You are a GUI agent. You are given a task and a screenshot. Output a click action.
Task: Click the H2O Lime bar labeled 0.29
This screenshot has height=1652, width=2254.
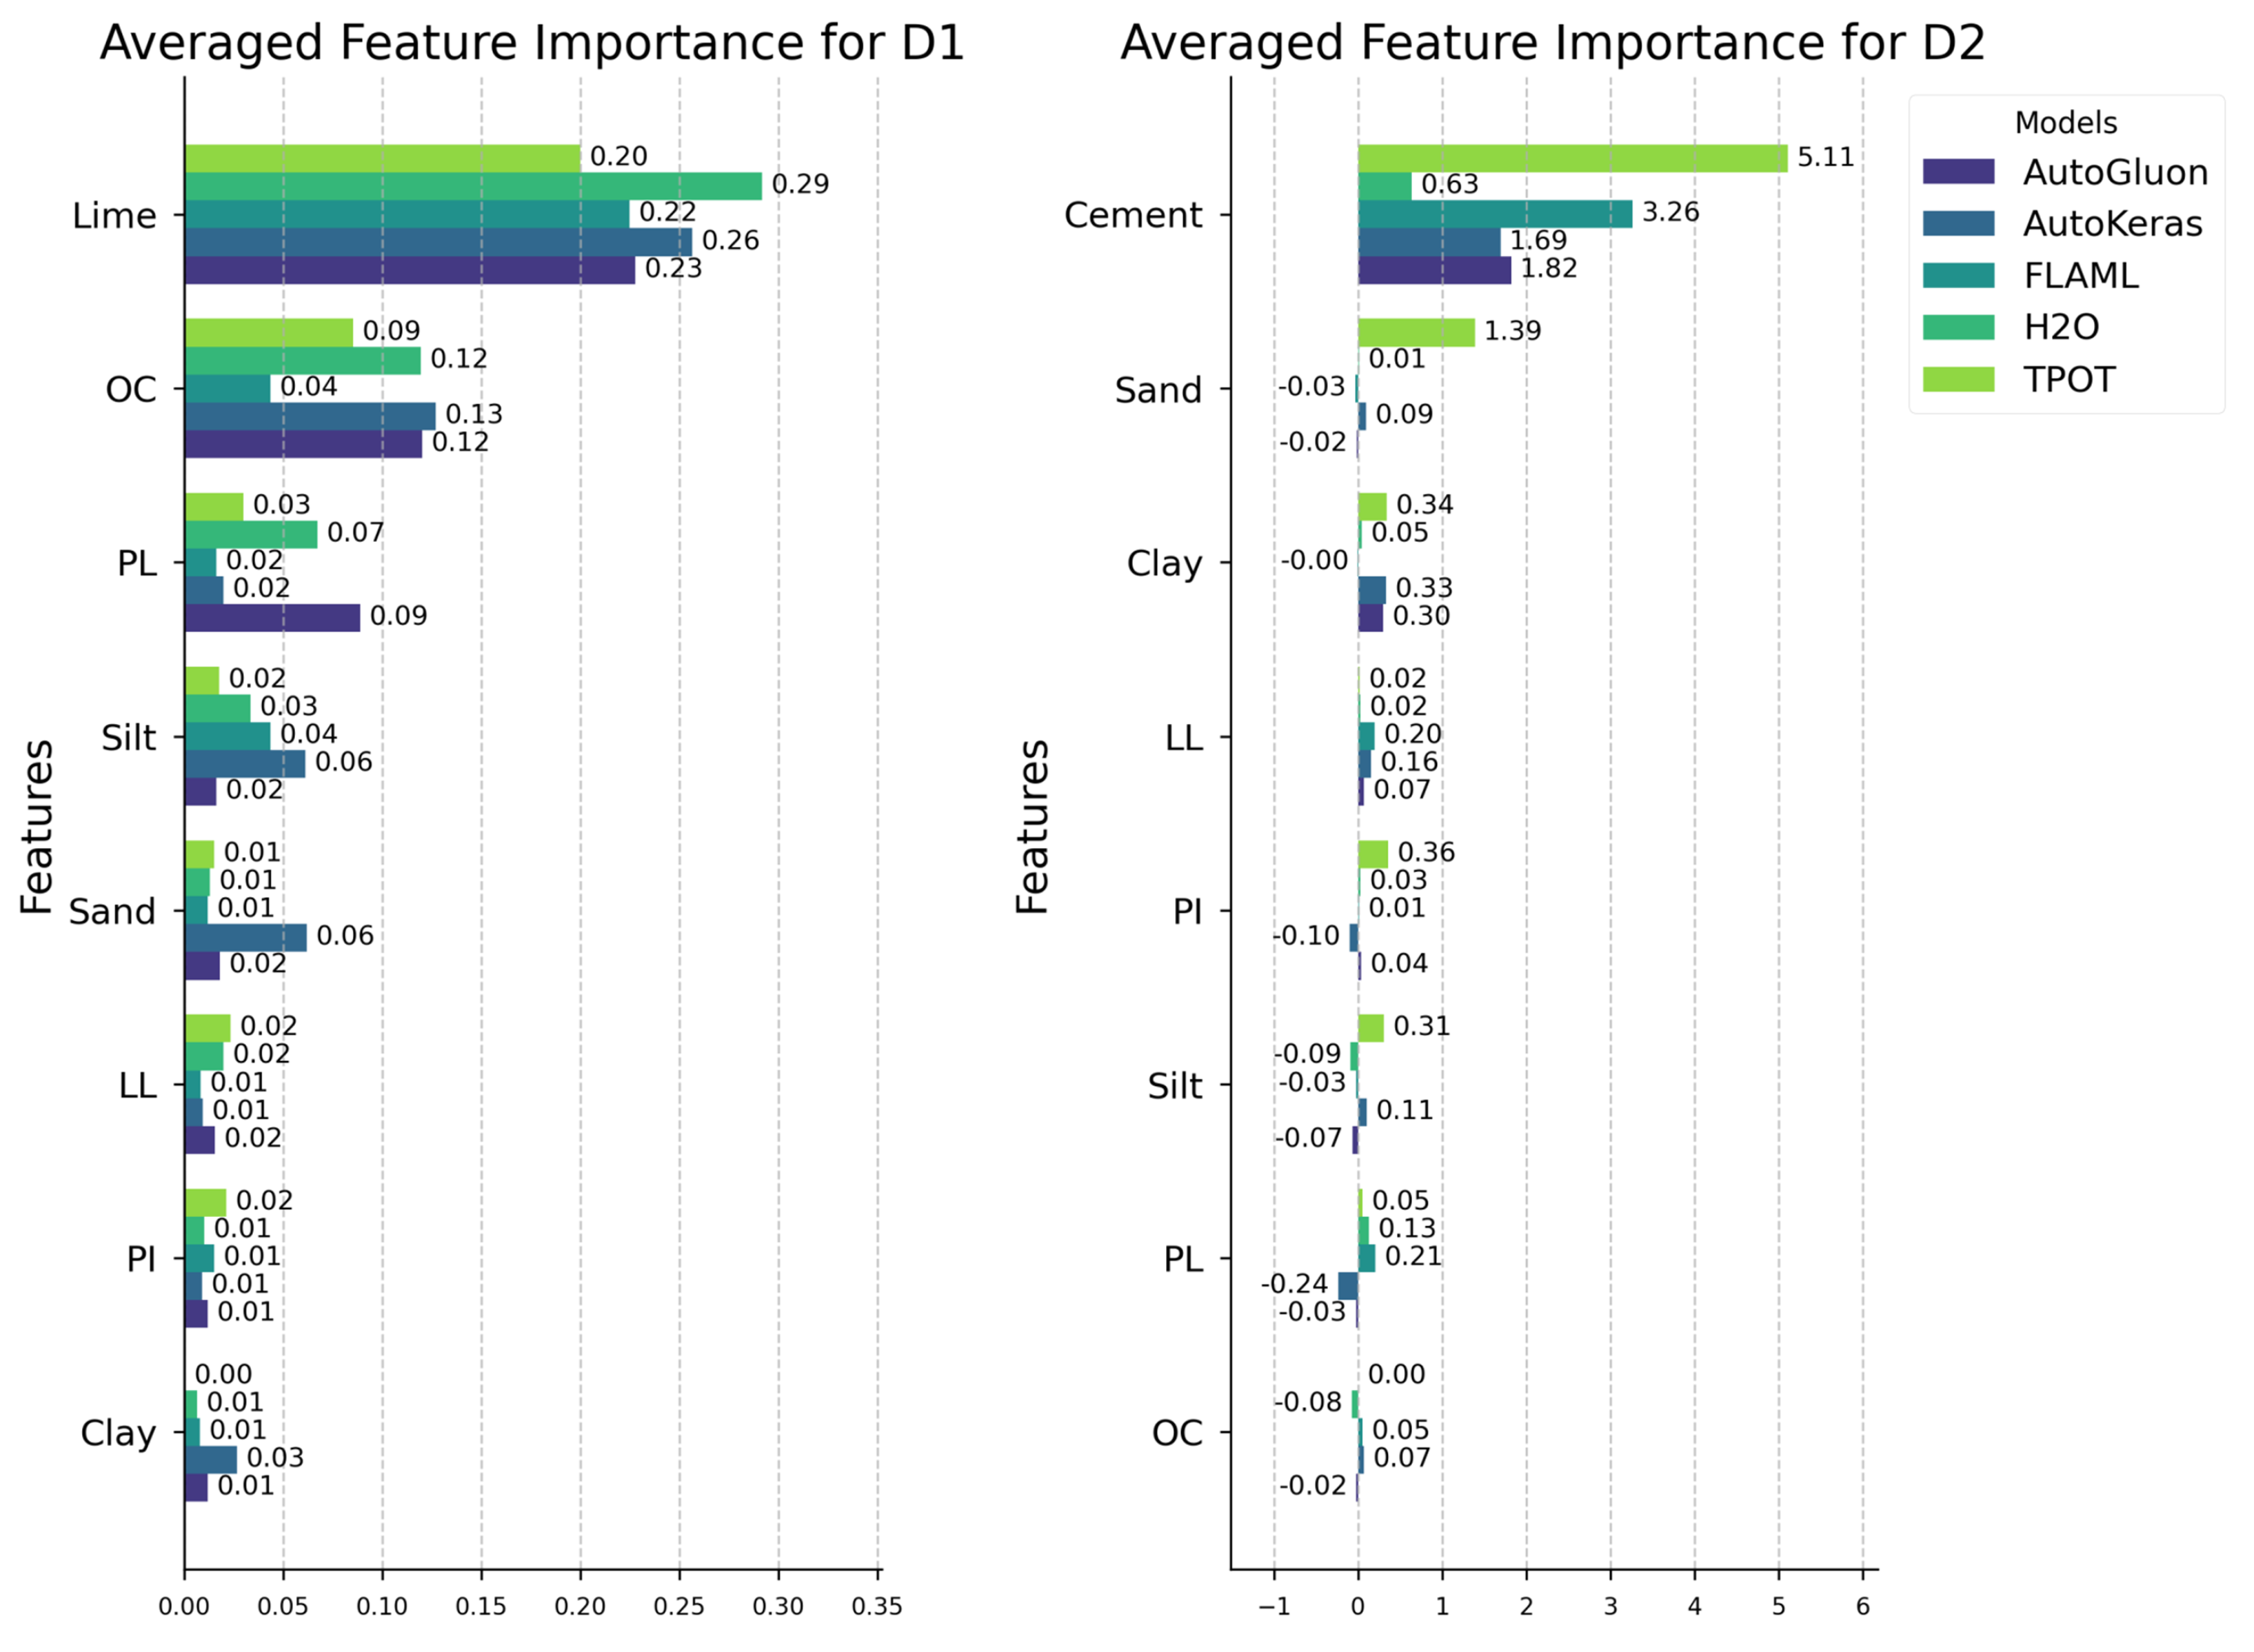[472, 186]
